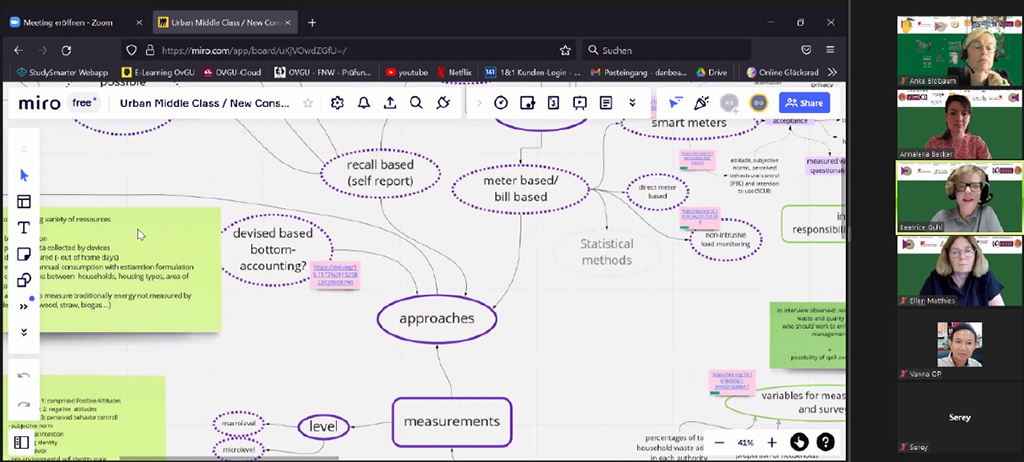Image resolution: width=1024 pixels, height=462 pixels.
Task: Open more tools in Miro toolbar
Action: click(x=24, y=306)
